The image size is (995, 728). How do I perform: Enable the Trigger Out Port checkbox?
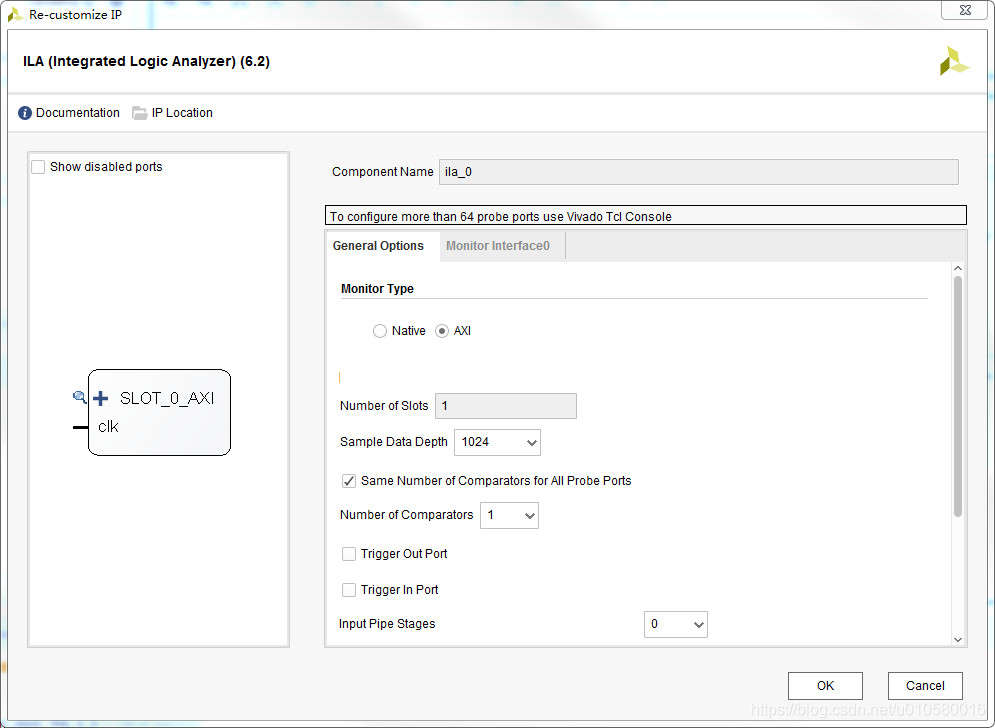click(349, 554)
